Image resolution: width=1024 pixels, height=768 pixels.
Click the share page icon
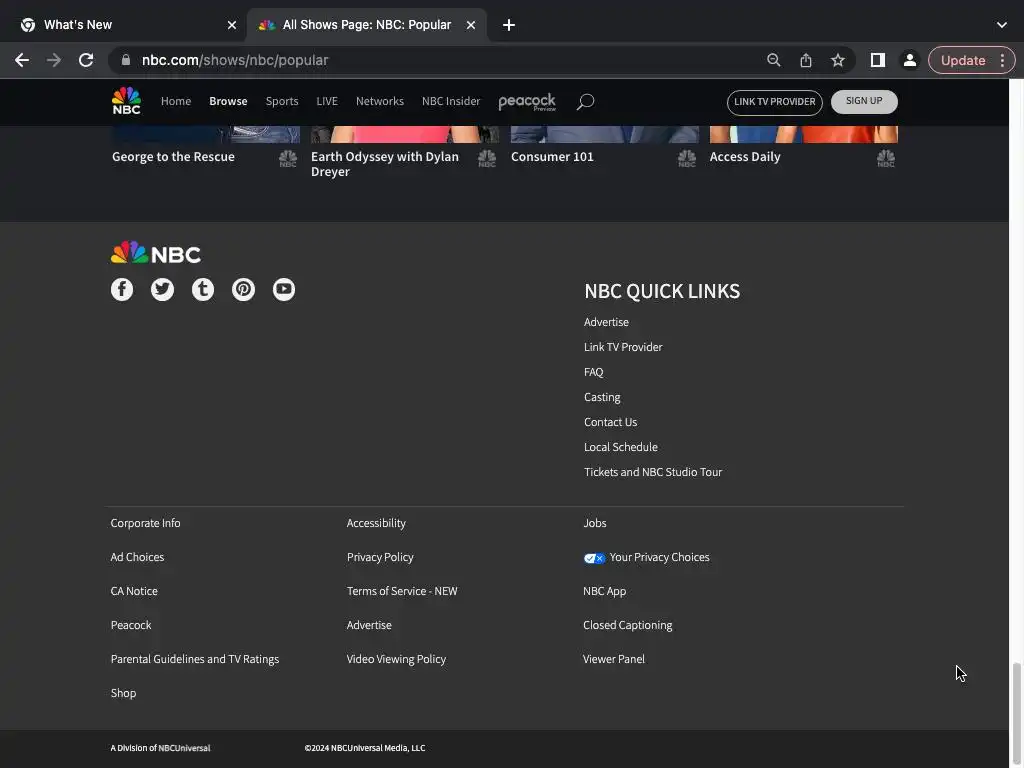[x=806, y=60]
